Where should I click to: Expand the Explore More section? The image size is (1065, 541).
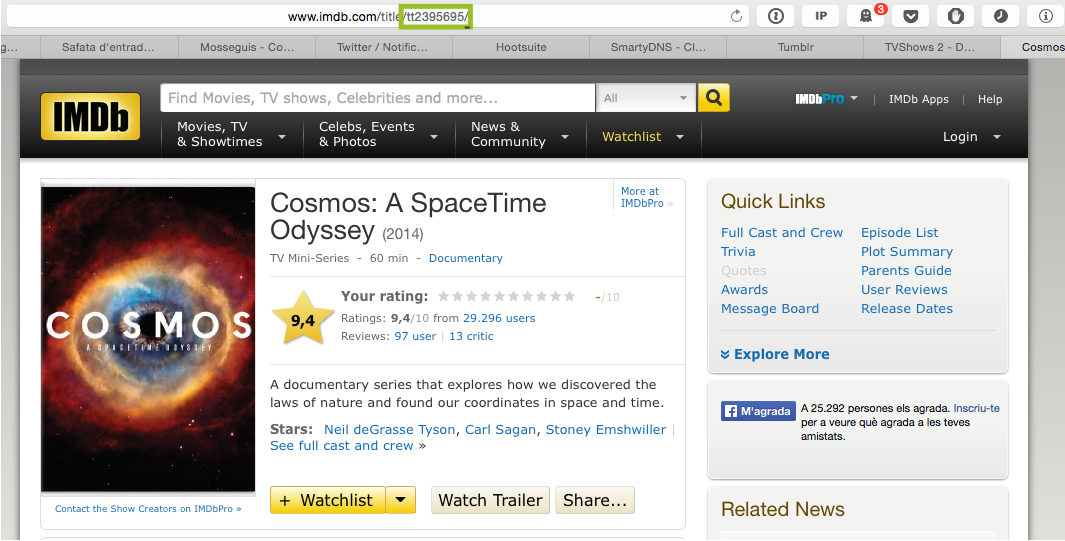(x=775, y=354)
